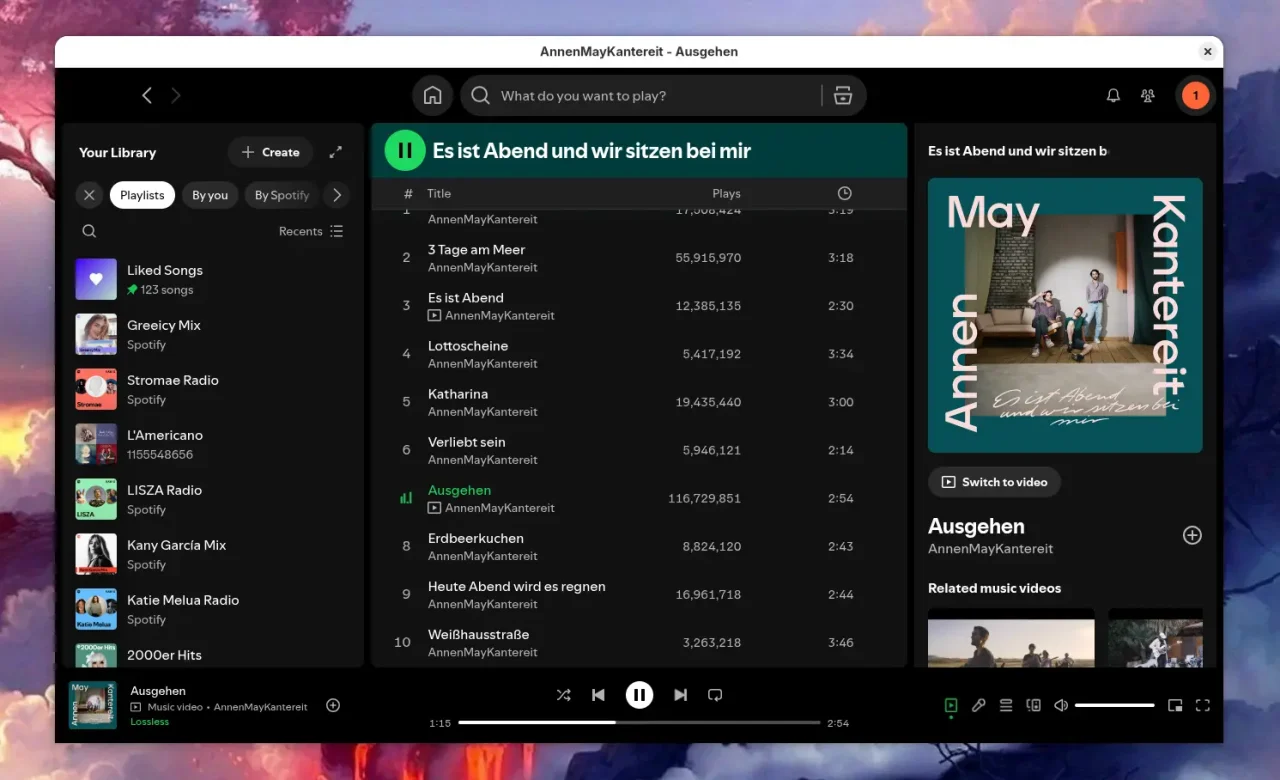Mute the volume

pos(1061,705)
